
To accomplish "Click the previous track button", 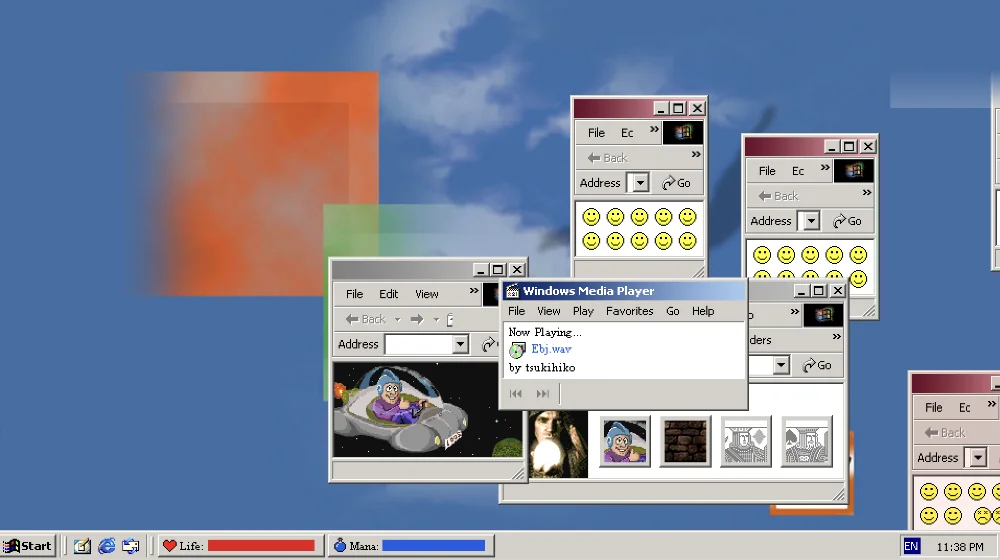I will point(516,394).
